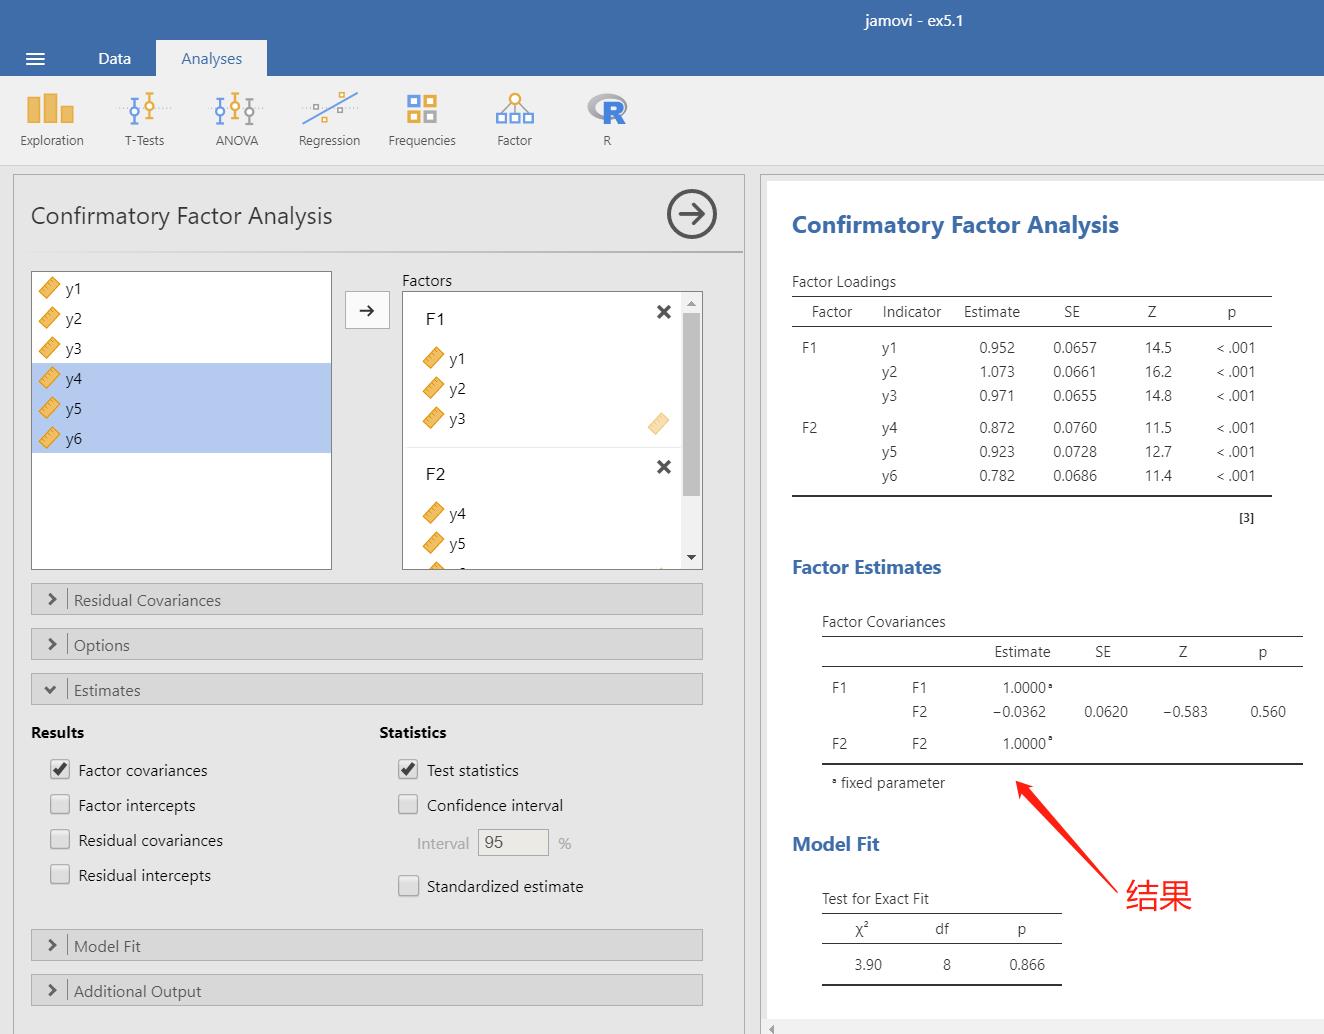This screenshot has height=1034, width=1324.
Task: Move selected variables into factor with arrow
Action: (x=367, y=310)
